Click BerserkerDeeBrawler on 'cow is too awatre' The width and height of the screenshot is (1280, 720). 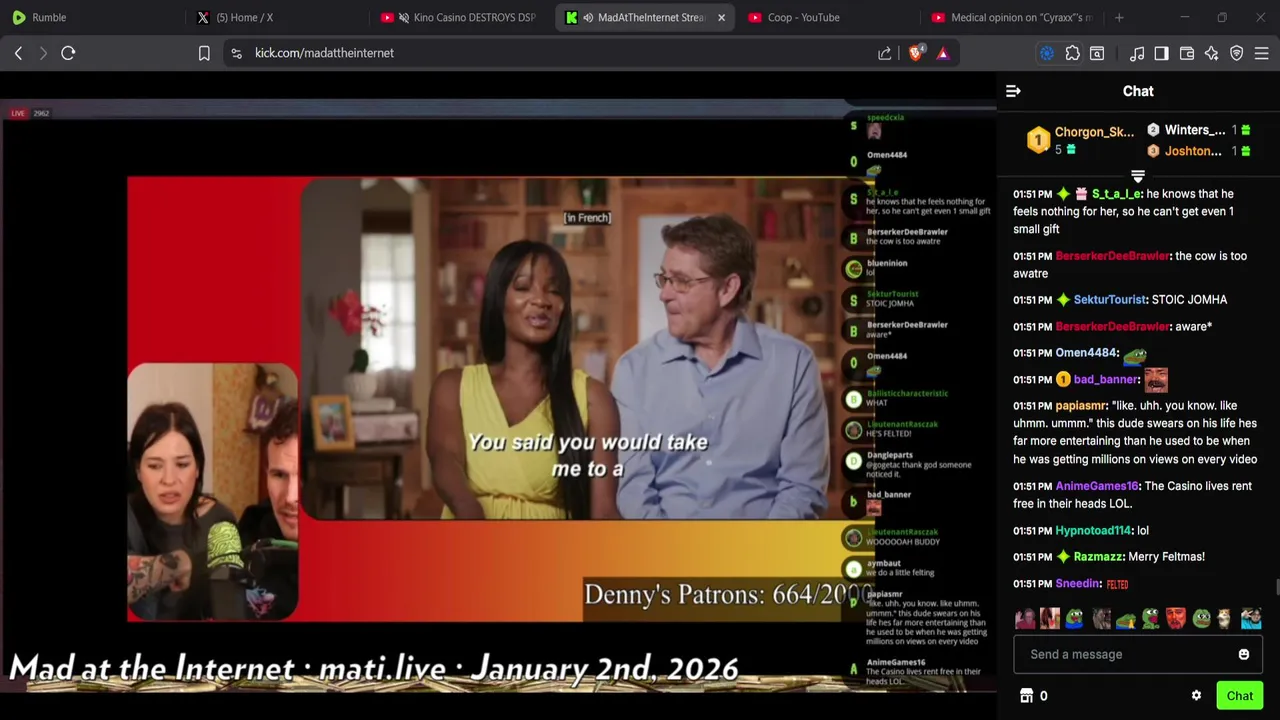click(1112, 256)
